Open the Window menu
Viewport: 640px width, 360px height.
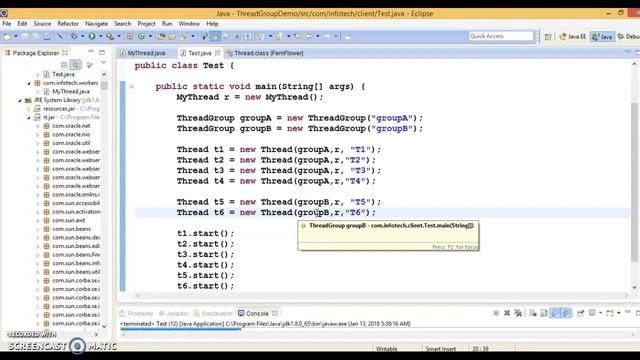pos(189,24)
